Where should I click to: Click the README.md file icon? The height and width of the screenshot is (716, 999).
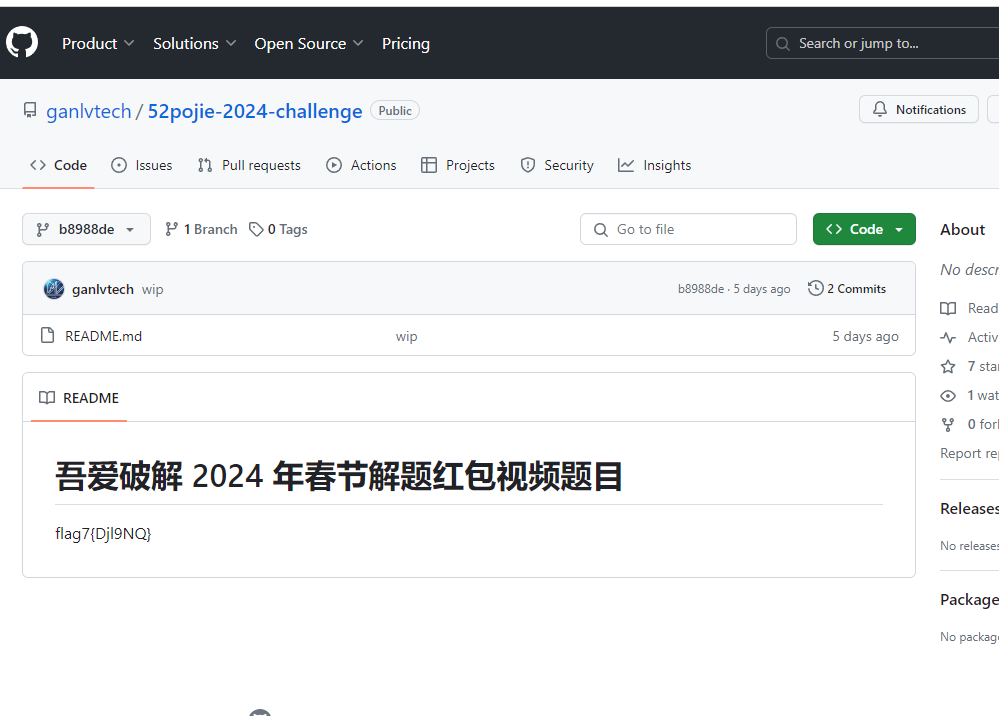[47, 335]
